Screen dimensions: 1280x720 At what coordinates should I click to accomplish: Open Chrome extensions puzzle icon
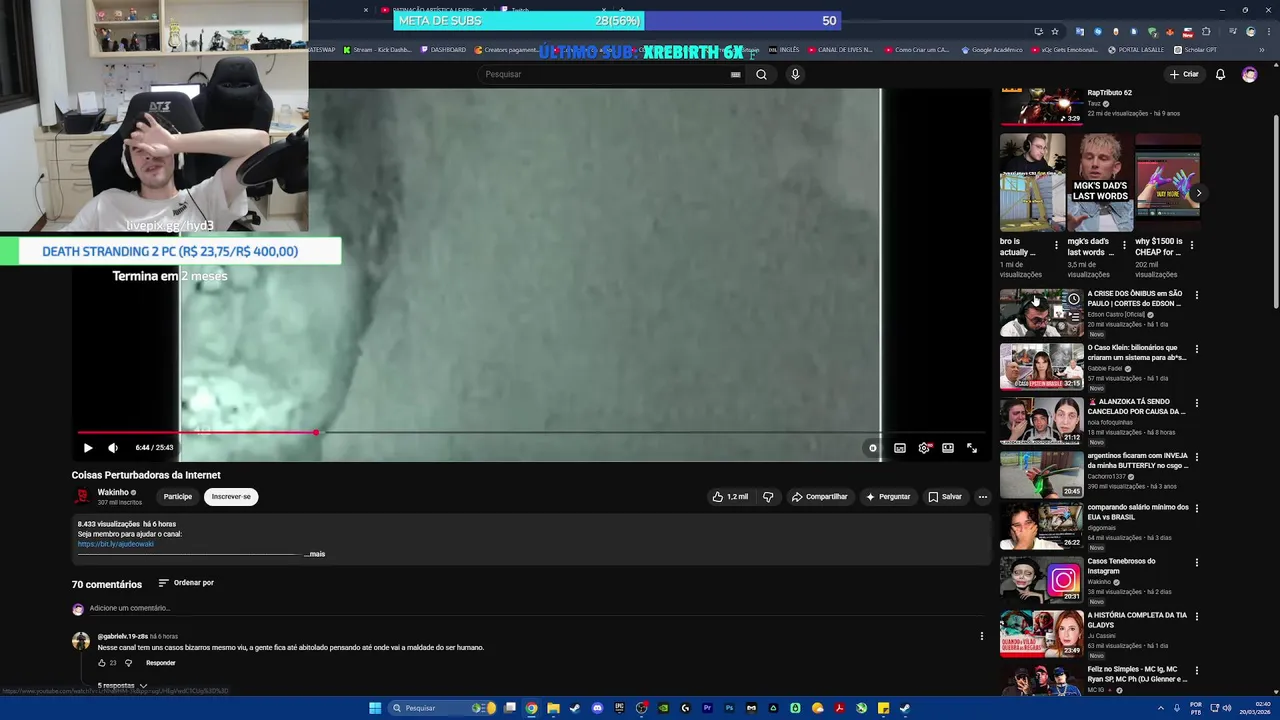click(x=1206, y=32)
